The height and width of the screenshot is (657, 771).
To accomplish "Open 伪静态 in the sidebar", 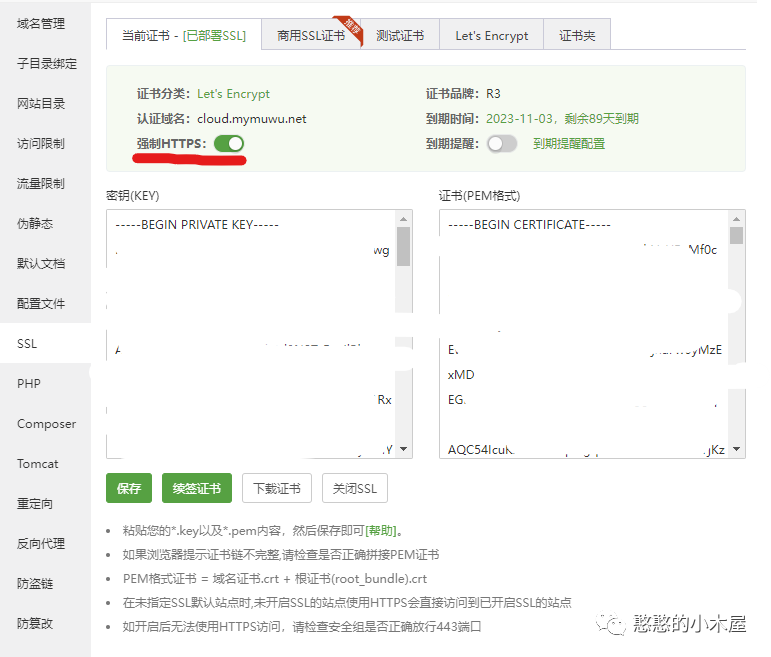I will pos(35,223).
